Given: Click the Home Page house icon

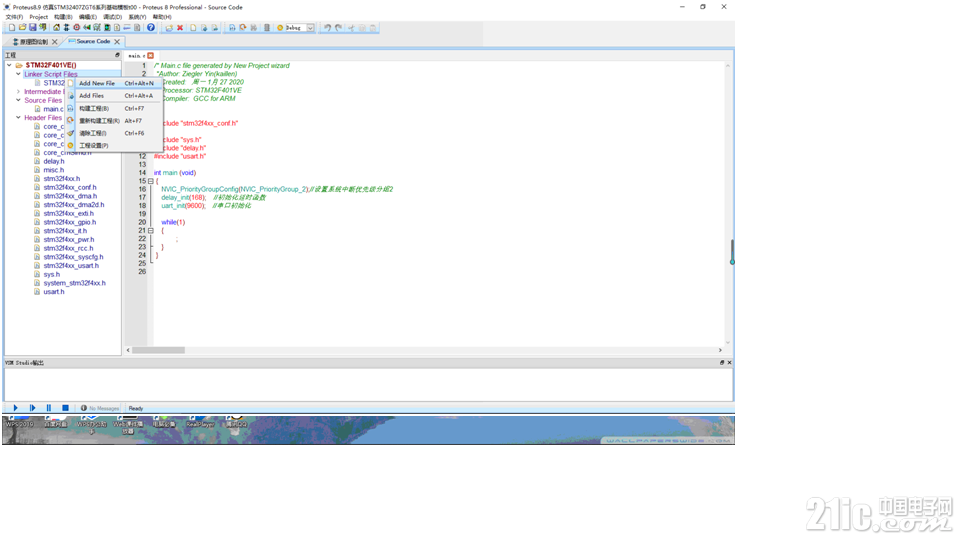Looking at the screenshot, I should pos(56,28).
